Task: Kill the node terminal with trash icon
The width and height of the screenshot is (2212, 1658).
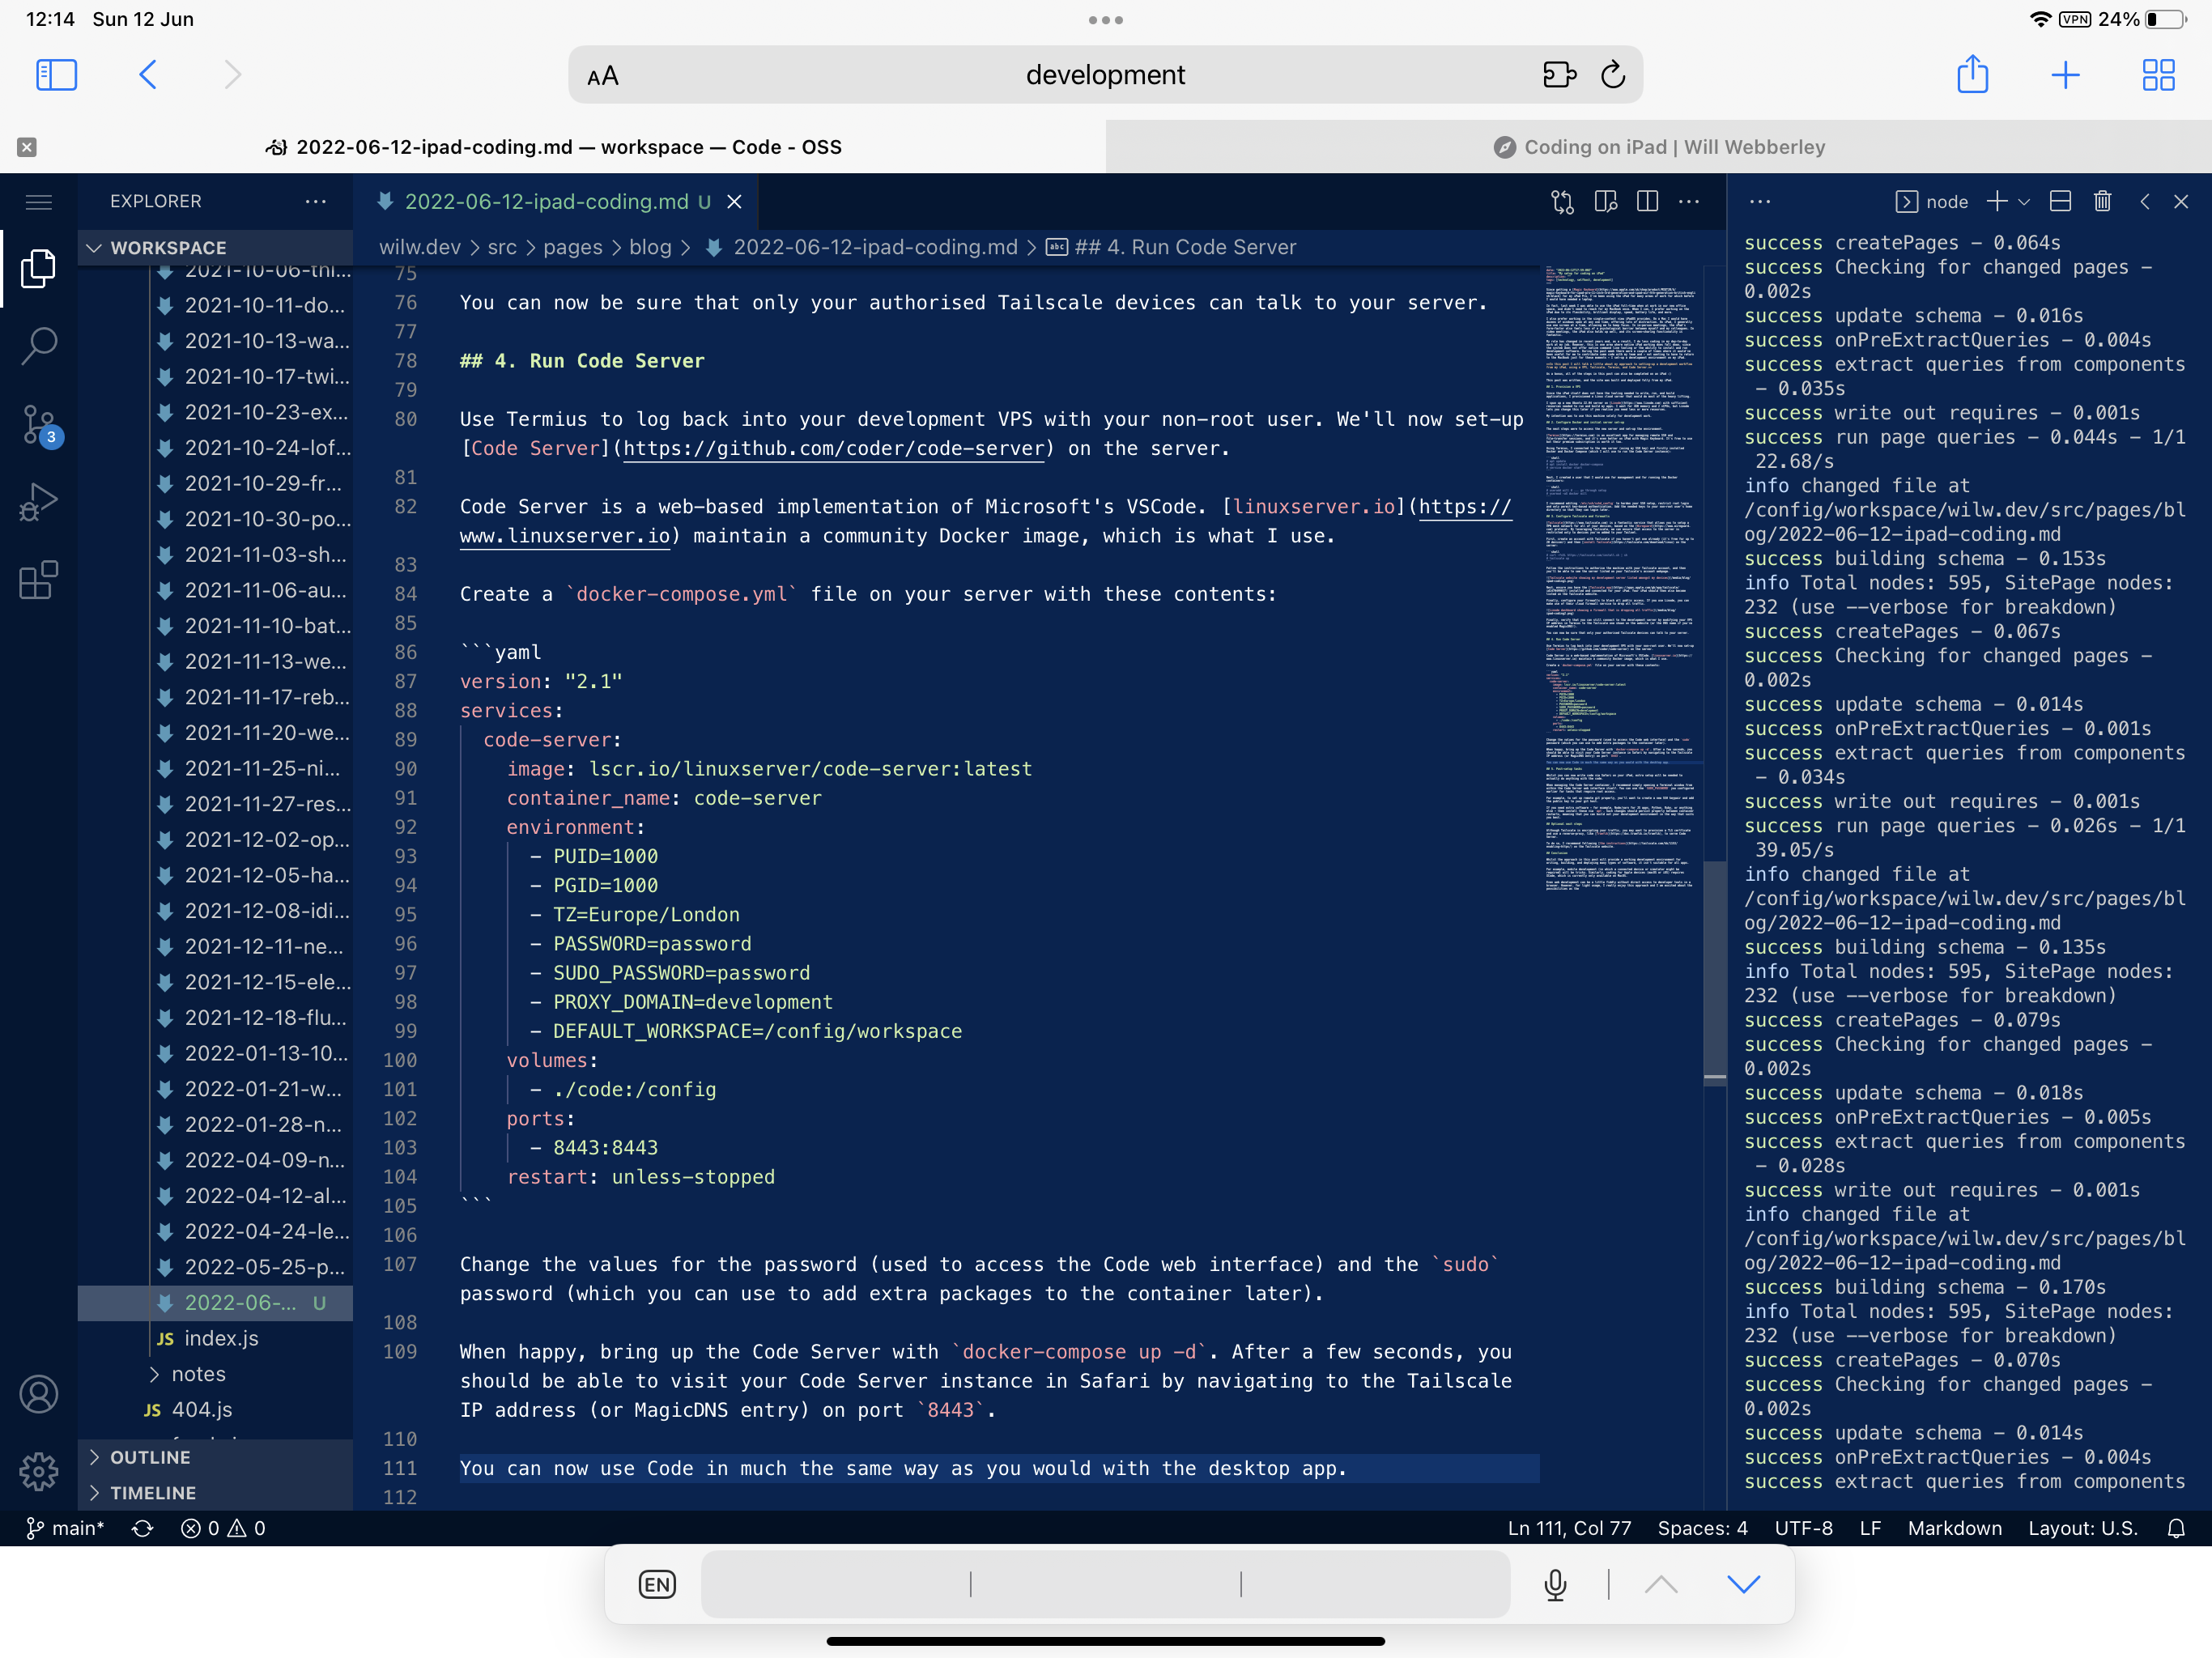Action: [x=2101, y=201]
